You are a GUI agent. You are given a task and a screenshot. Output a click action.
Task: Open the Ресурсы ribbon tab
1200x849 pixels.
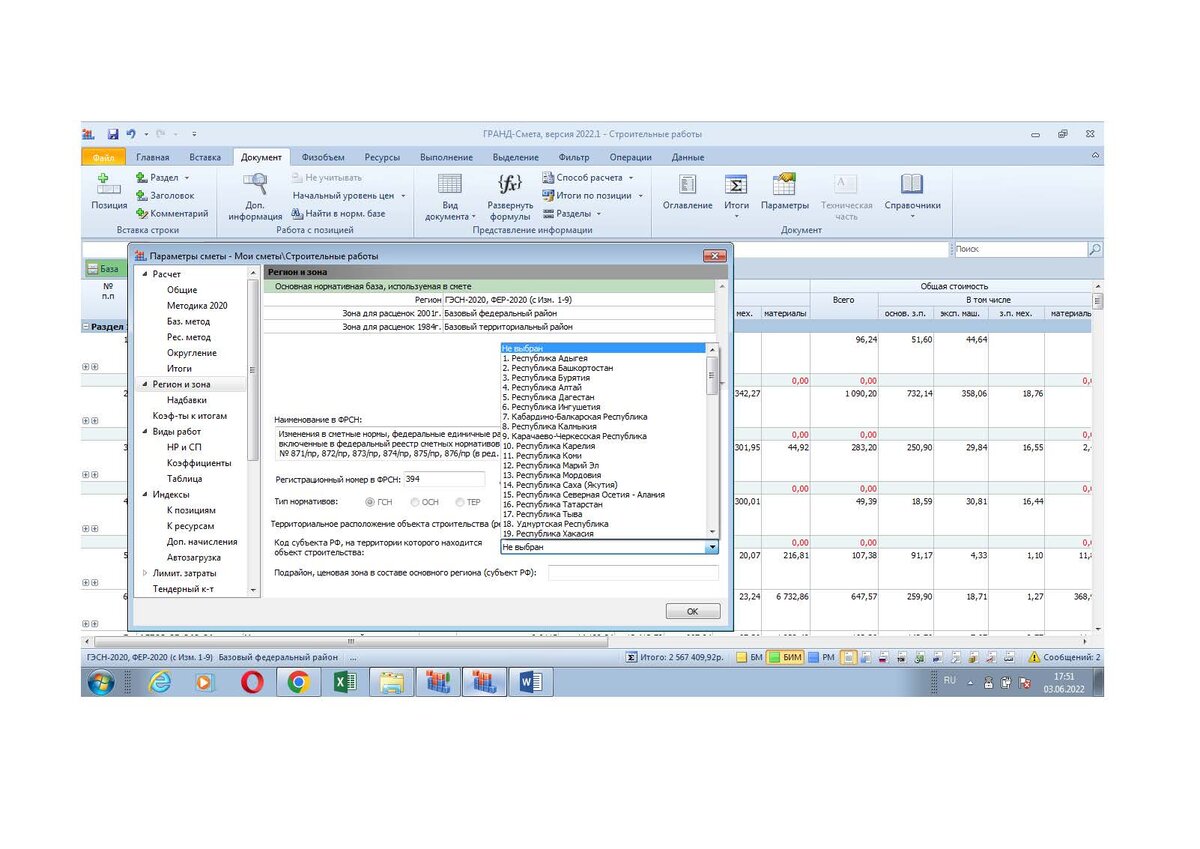382,157
